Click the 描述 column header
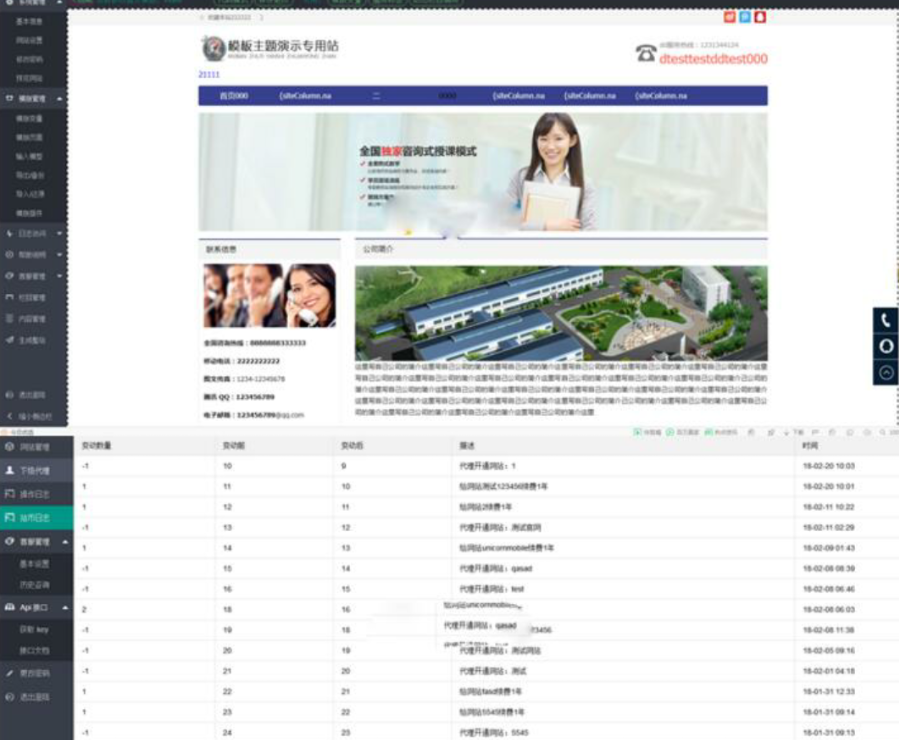899x740 pixels. tap(467, 445)
